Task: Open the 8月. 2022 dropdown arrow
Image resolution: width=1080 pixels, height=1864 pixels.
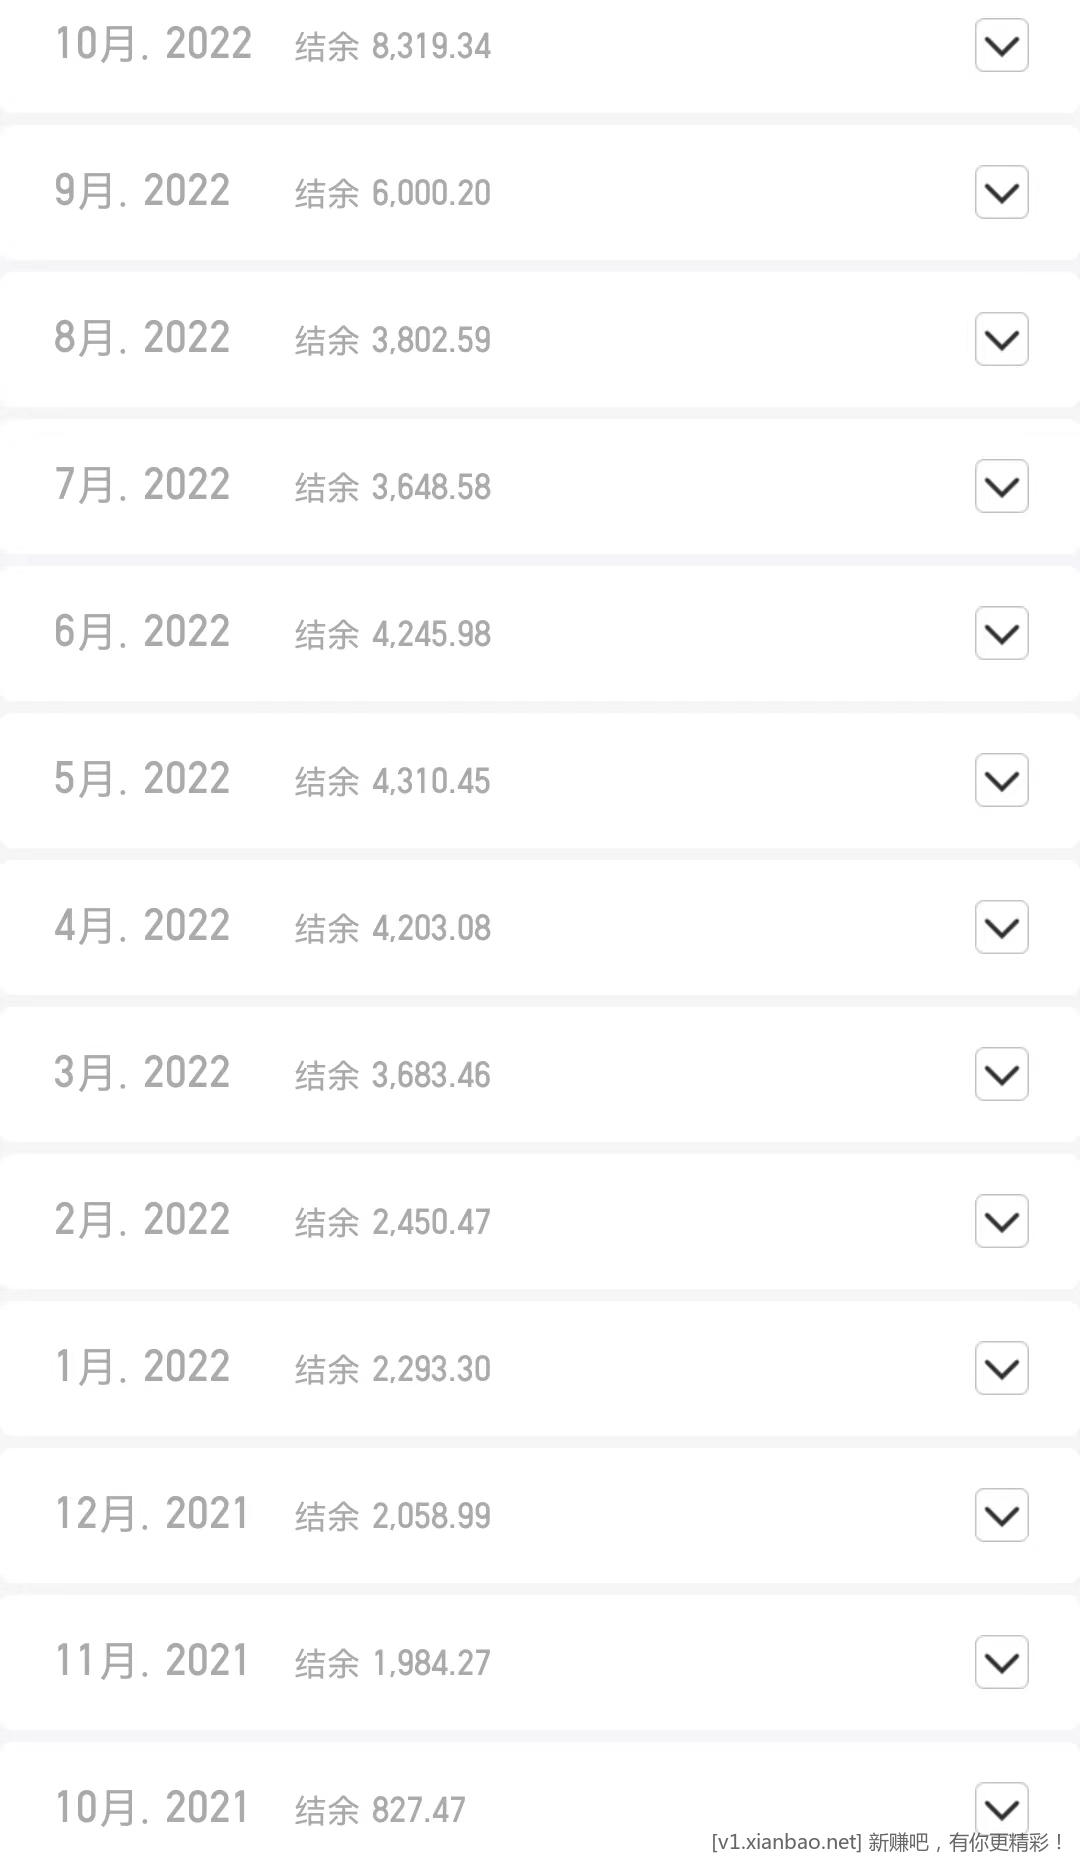Action: (x=1002, y=339)
